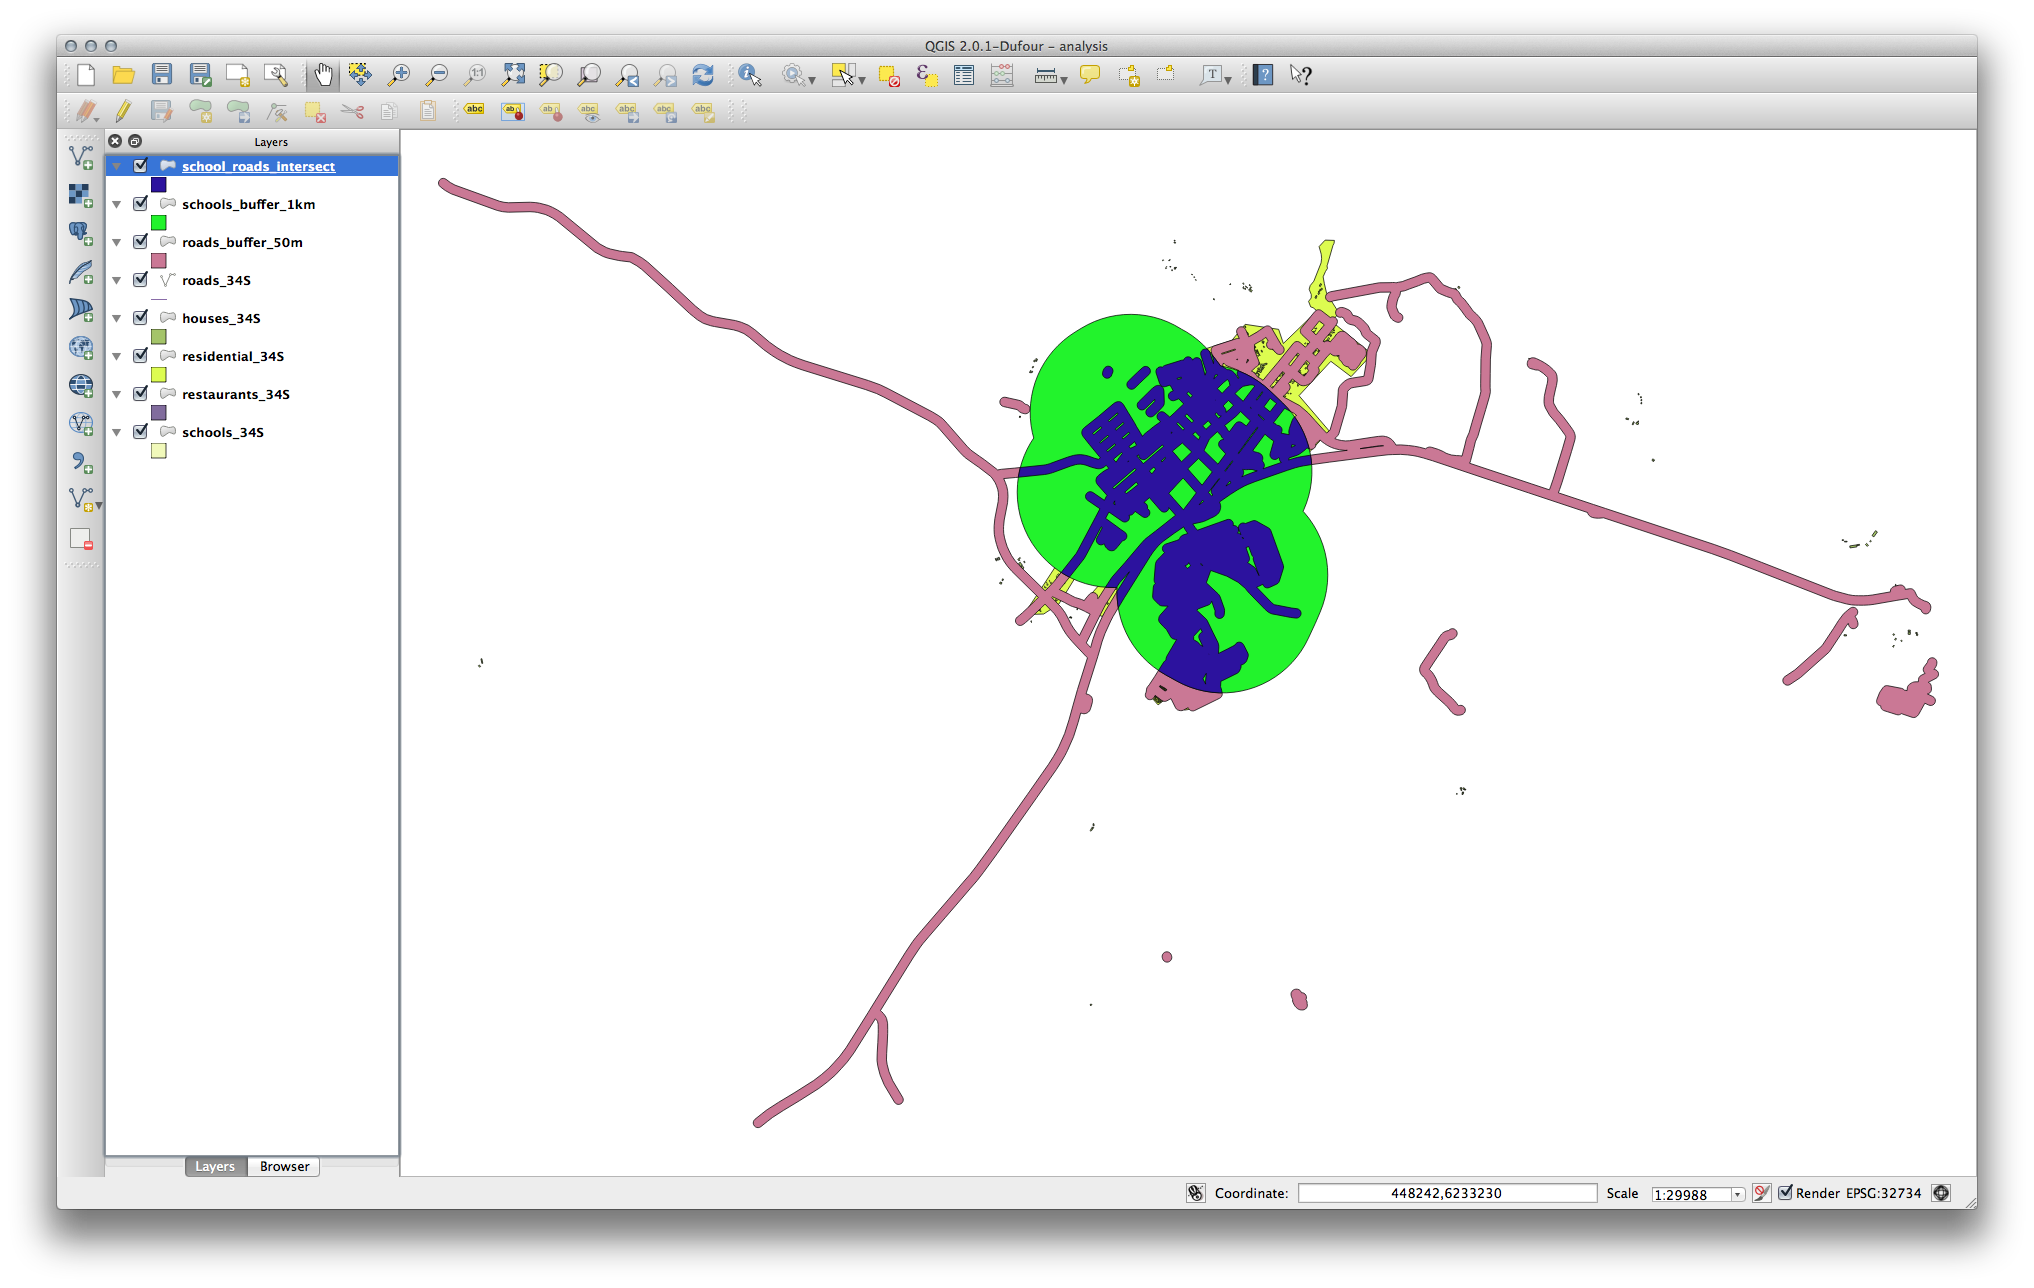The image size is (2034, 1288).
Task: Collapse the houses_34S layer legend
Action: pos(117,319)
